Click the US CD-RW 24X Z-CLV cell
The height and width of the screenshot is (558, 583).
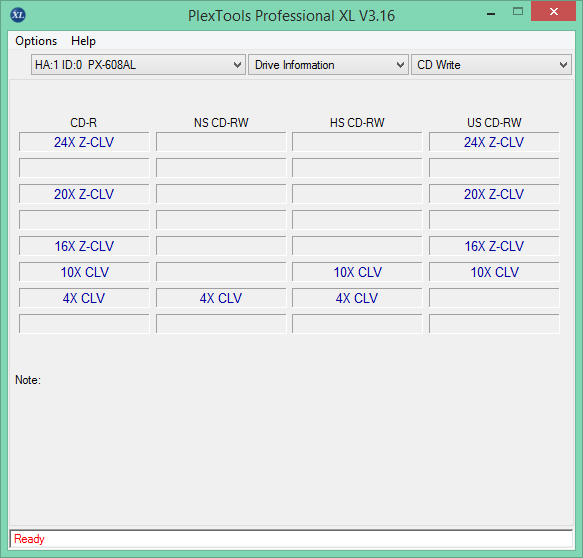pyautogui.click(x=494, y=142)
